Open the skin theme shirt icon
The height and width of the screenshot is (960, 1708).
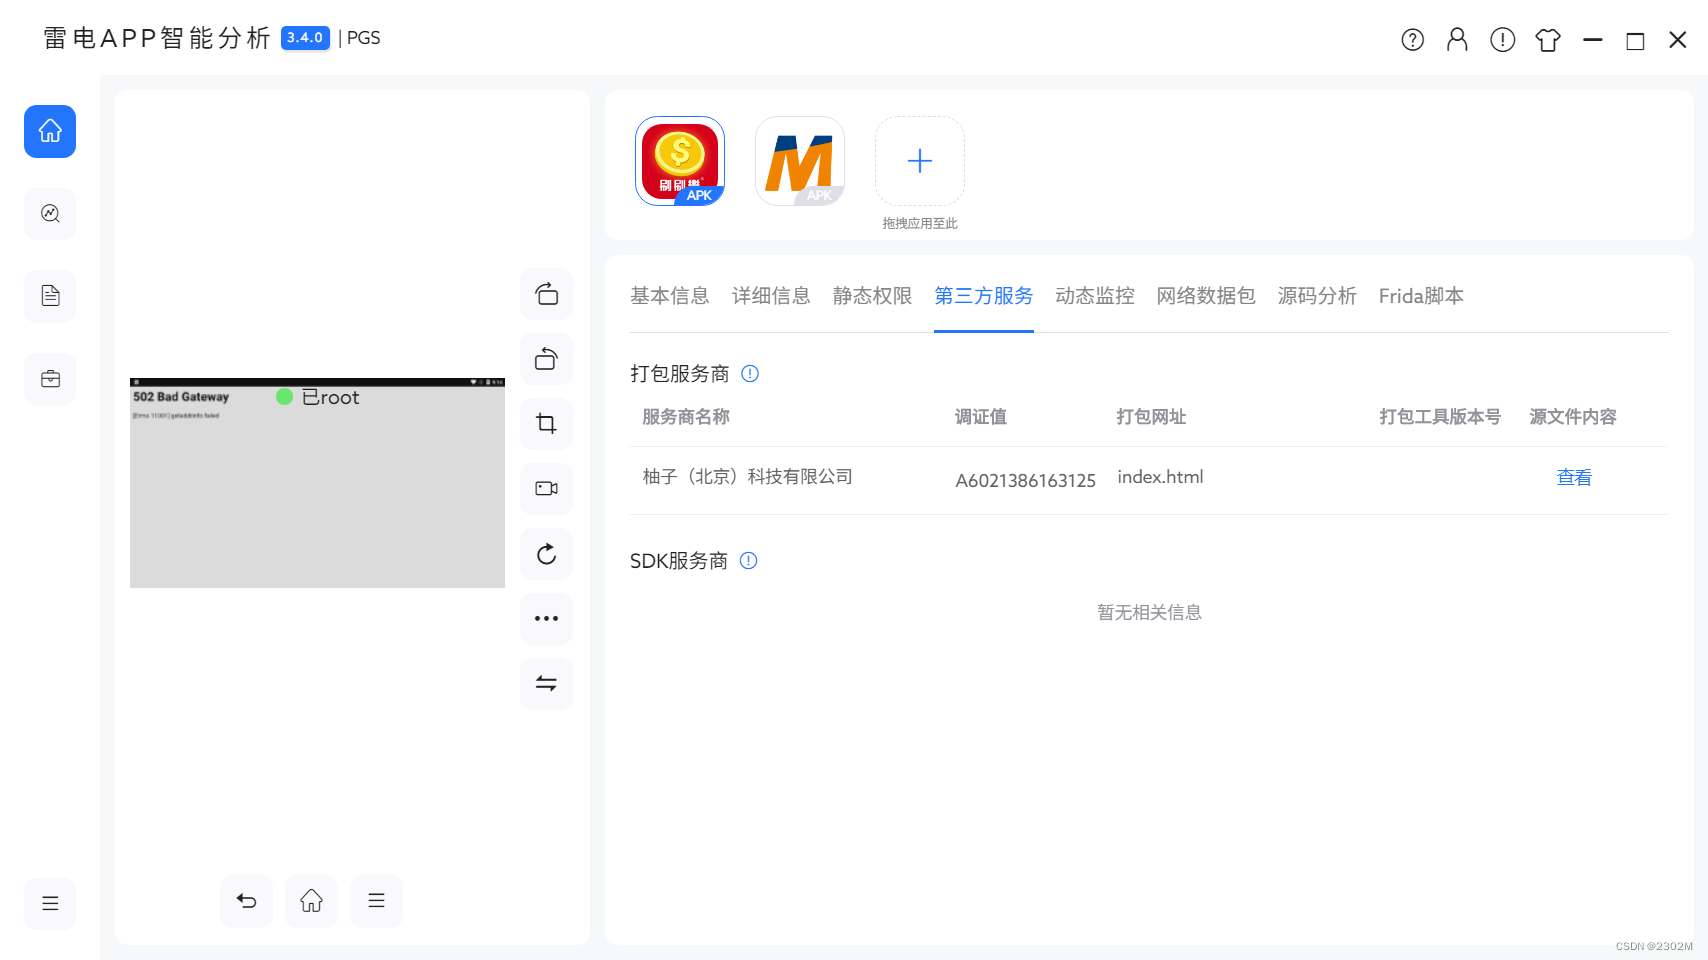[1548, 40]
